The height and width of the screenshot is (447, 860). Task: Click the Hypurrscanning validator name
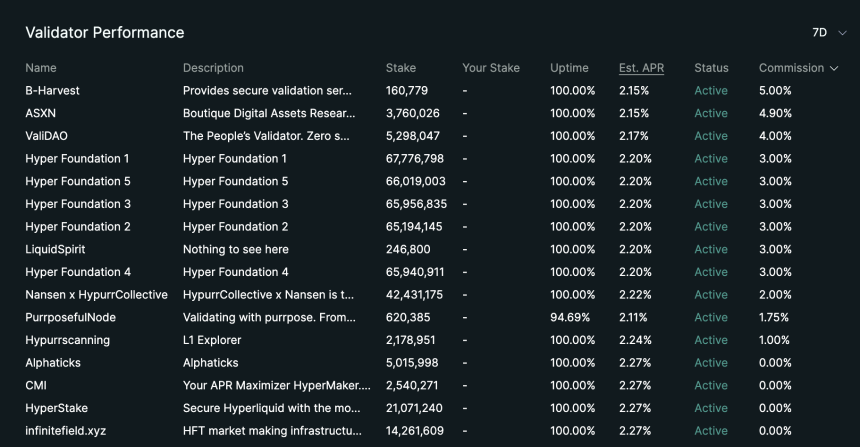[67, 340]
